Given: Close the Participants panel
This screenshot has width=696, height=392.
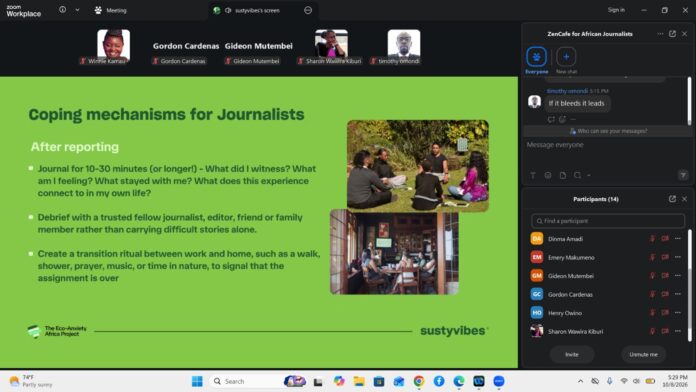Looking at the screenshot, I should [684, 199].
